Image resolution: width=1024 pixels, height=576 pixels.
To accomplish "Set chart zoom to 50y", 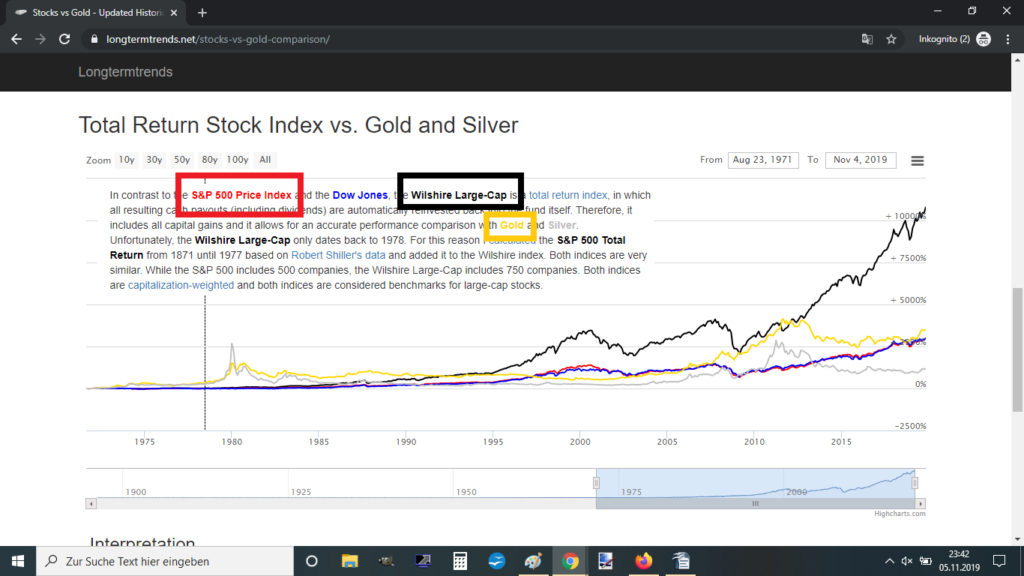I will [x=182, y=160].
